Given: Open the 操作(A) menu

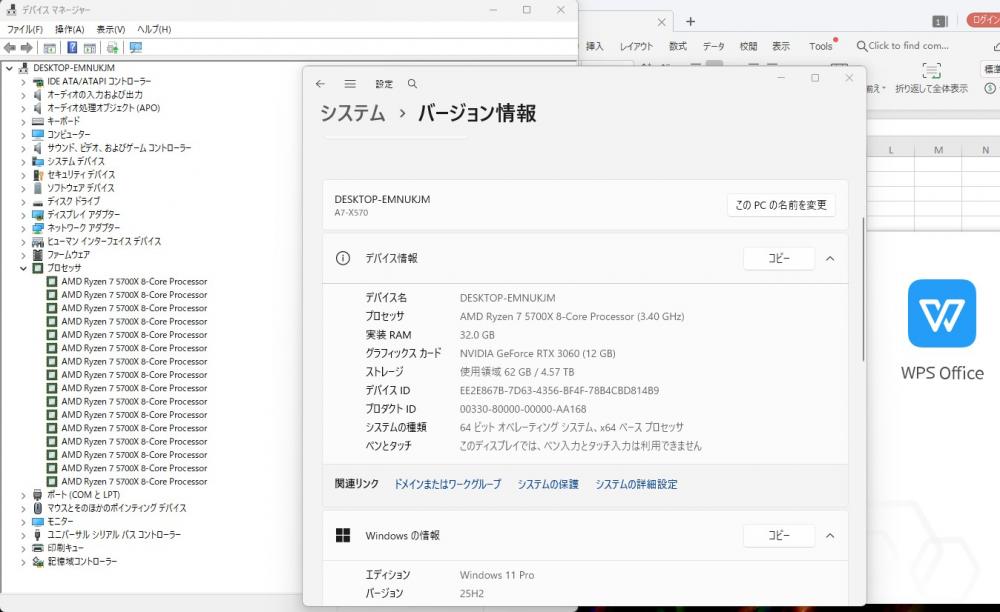Looking at the screenshot, I should [70, 29].
